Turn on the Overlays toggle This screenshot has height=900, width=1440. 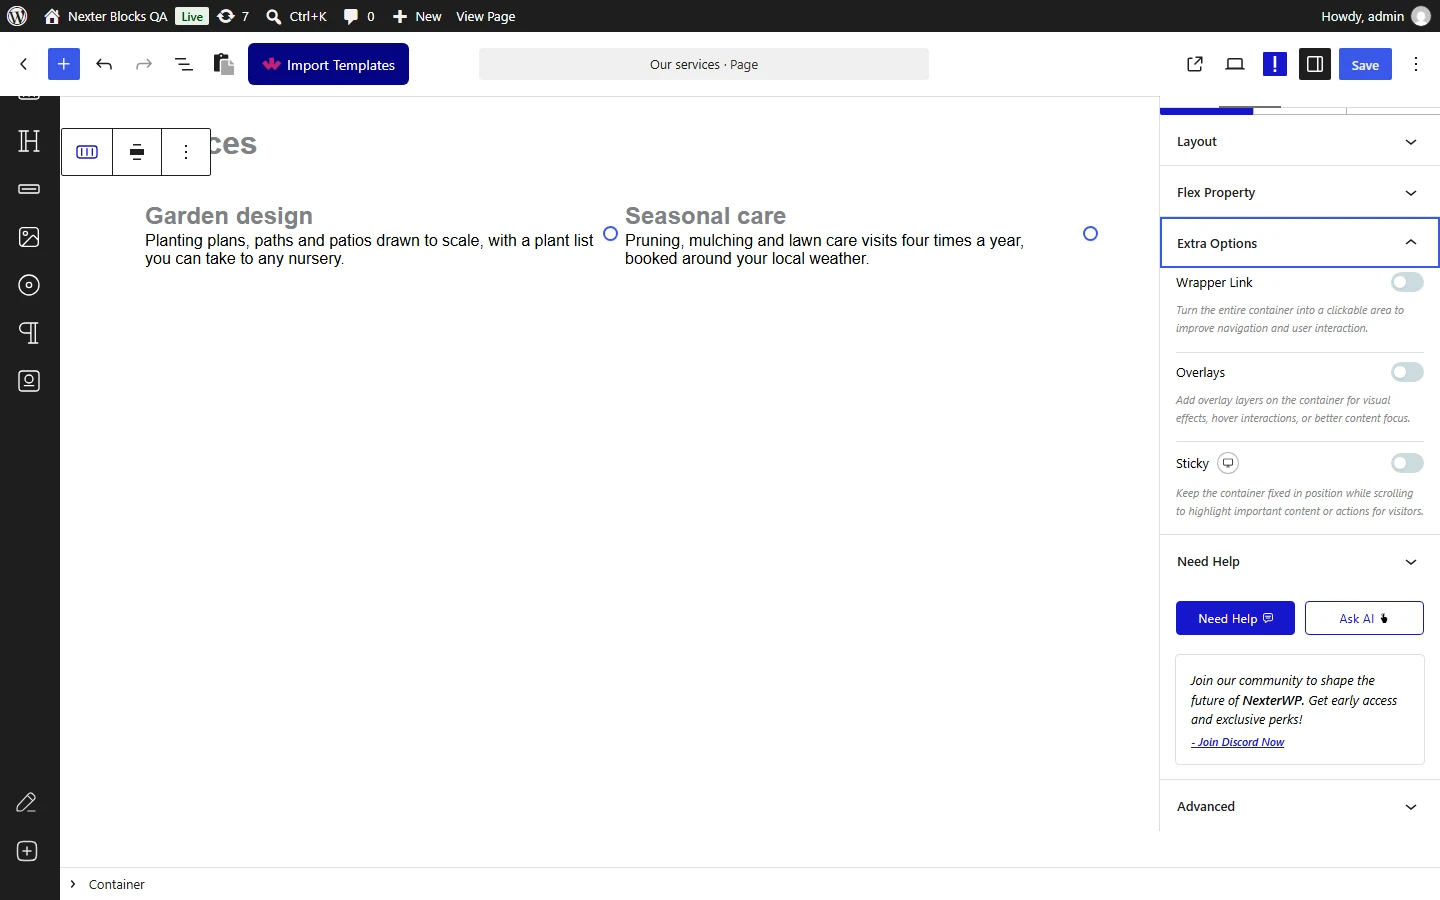click(x=1407, y=372)
